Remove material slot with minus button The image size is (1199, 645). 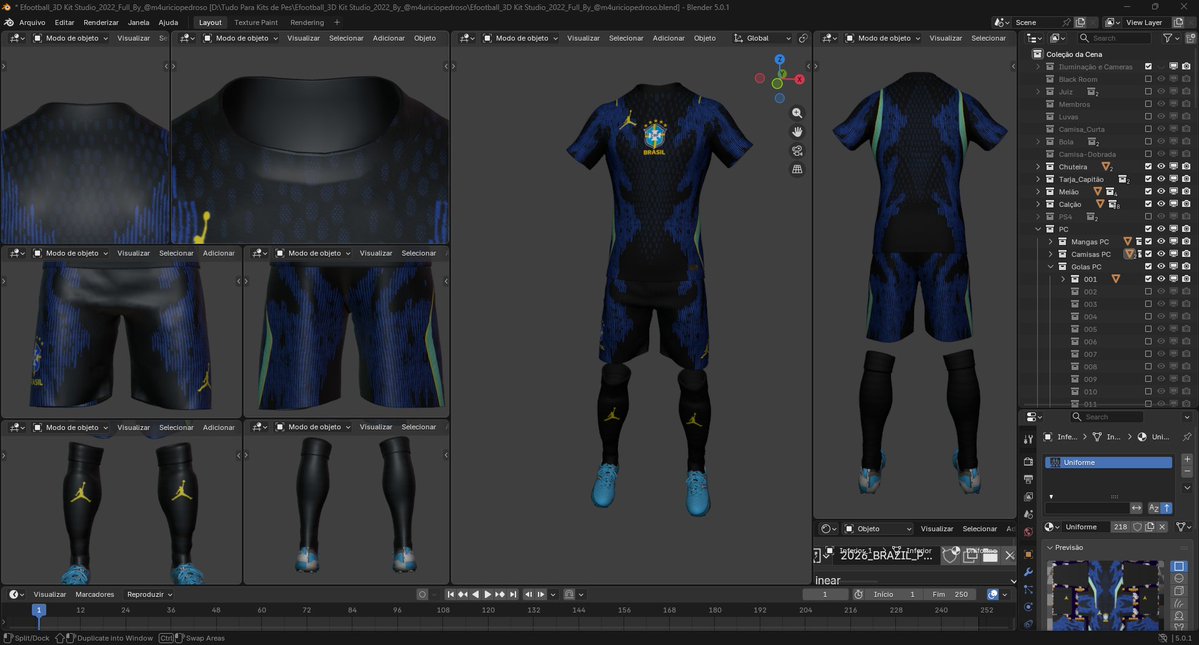pos(1187,472)
